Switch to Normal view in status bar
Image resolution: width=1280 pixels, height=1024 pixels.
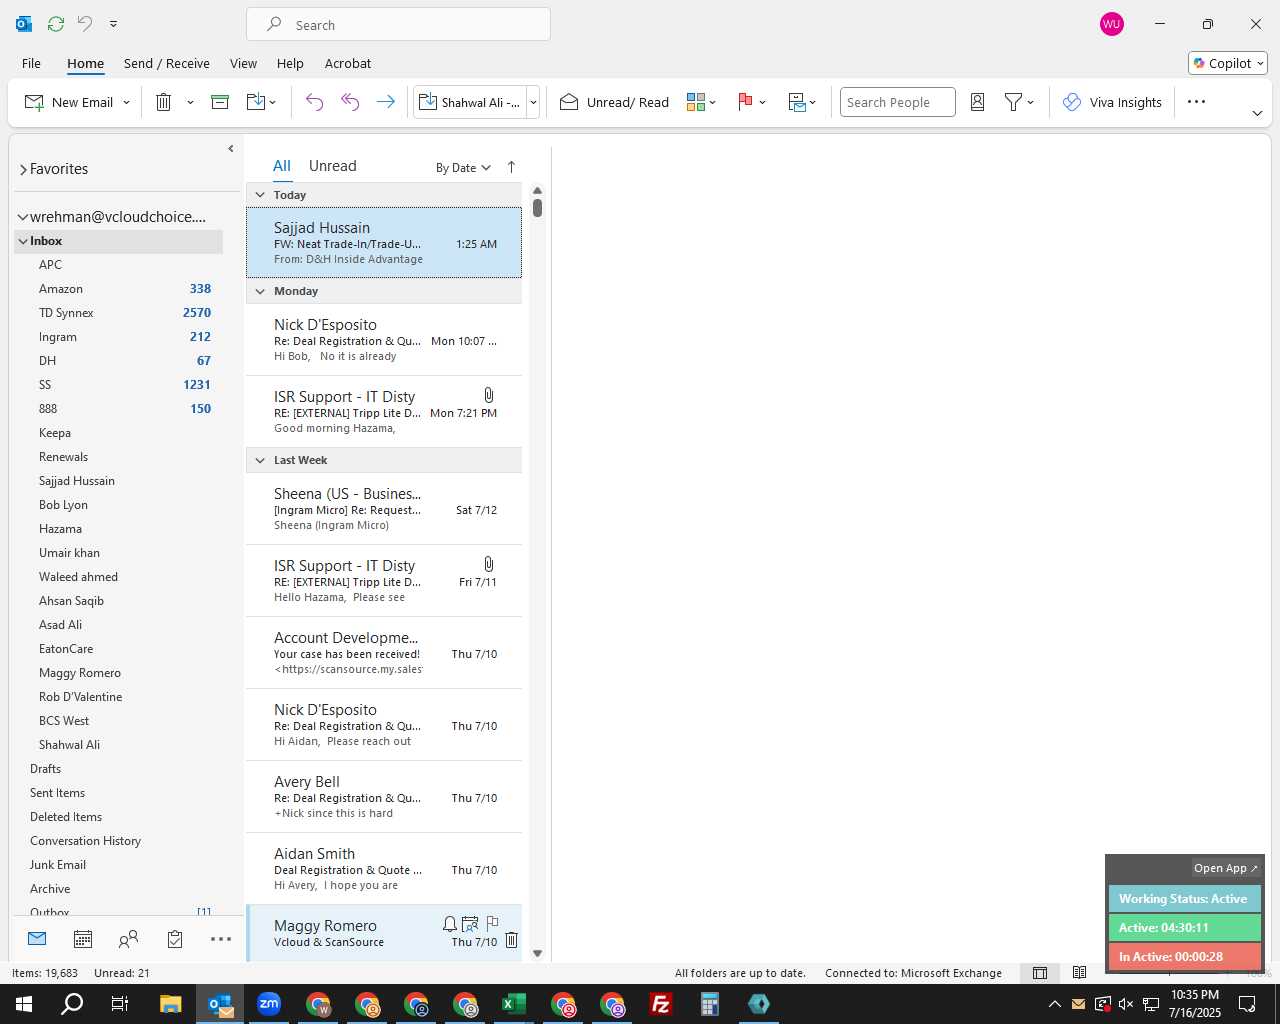[1040, 973]
